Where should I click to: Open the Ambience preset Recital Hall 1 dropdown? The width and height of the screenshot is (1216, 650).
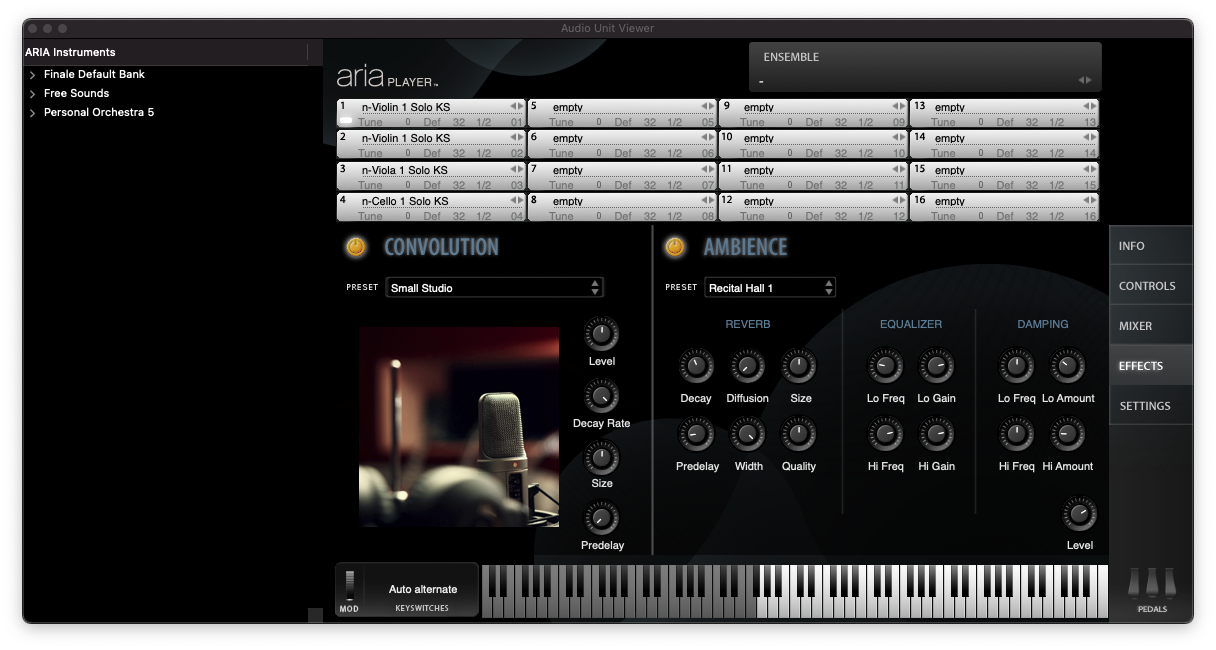(x=769, y=288)
